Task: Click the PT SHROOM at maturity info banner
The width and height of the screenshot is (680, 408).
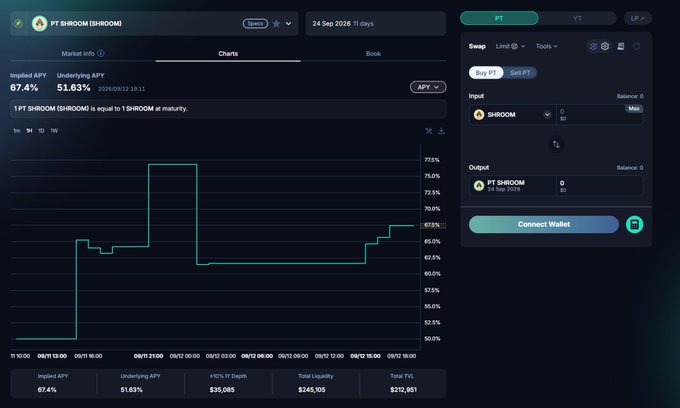Action: point(228,109)
